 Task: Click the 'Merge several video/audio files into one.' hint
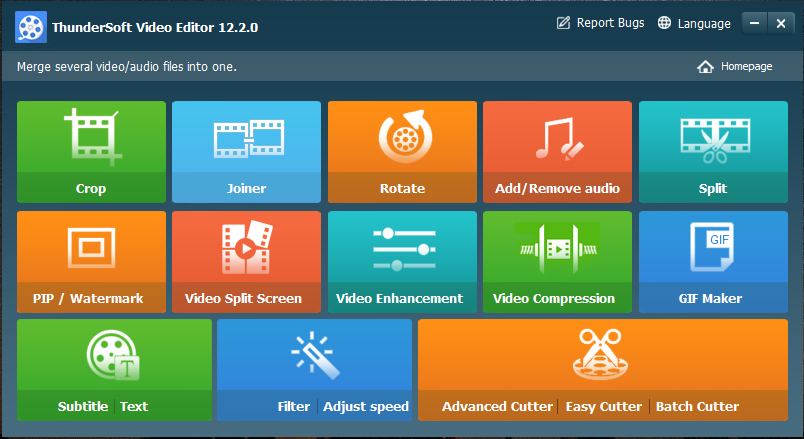(127, 67)
